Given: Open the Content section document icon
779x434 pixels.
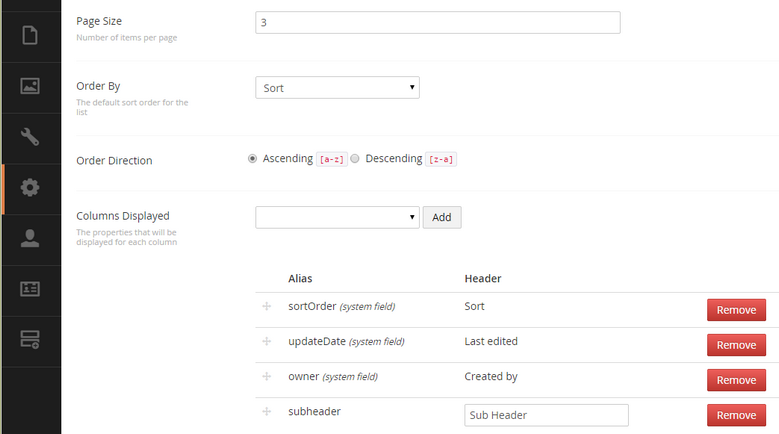Looking at the screenshot, I should pyautogui.click(x=30, y=35).
